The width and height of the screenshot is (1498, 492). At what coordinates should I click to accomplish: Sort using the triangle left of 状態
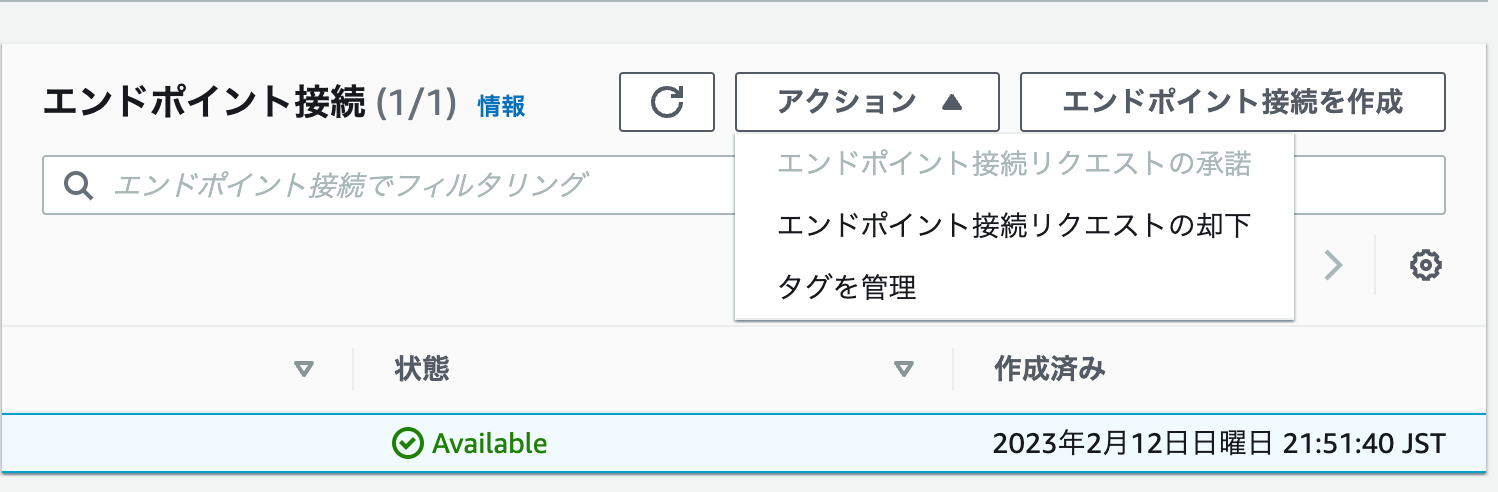[x=304, y=370]
